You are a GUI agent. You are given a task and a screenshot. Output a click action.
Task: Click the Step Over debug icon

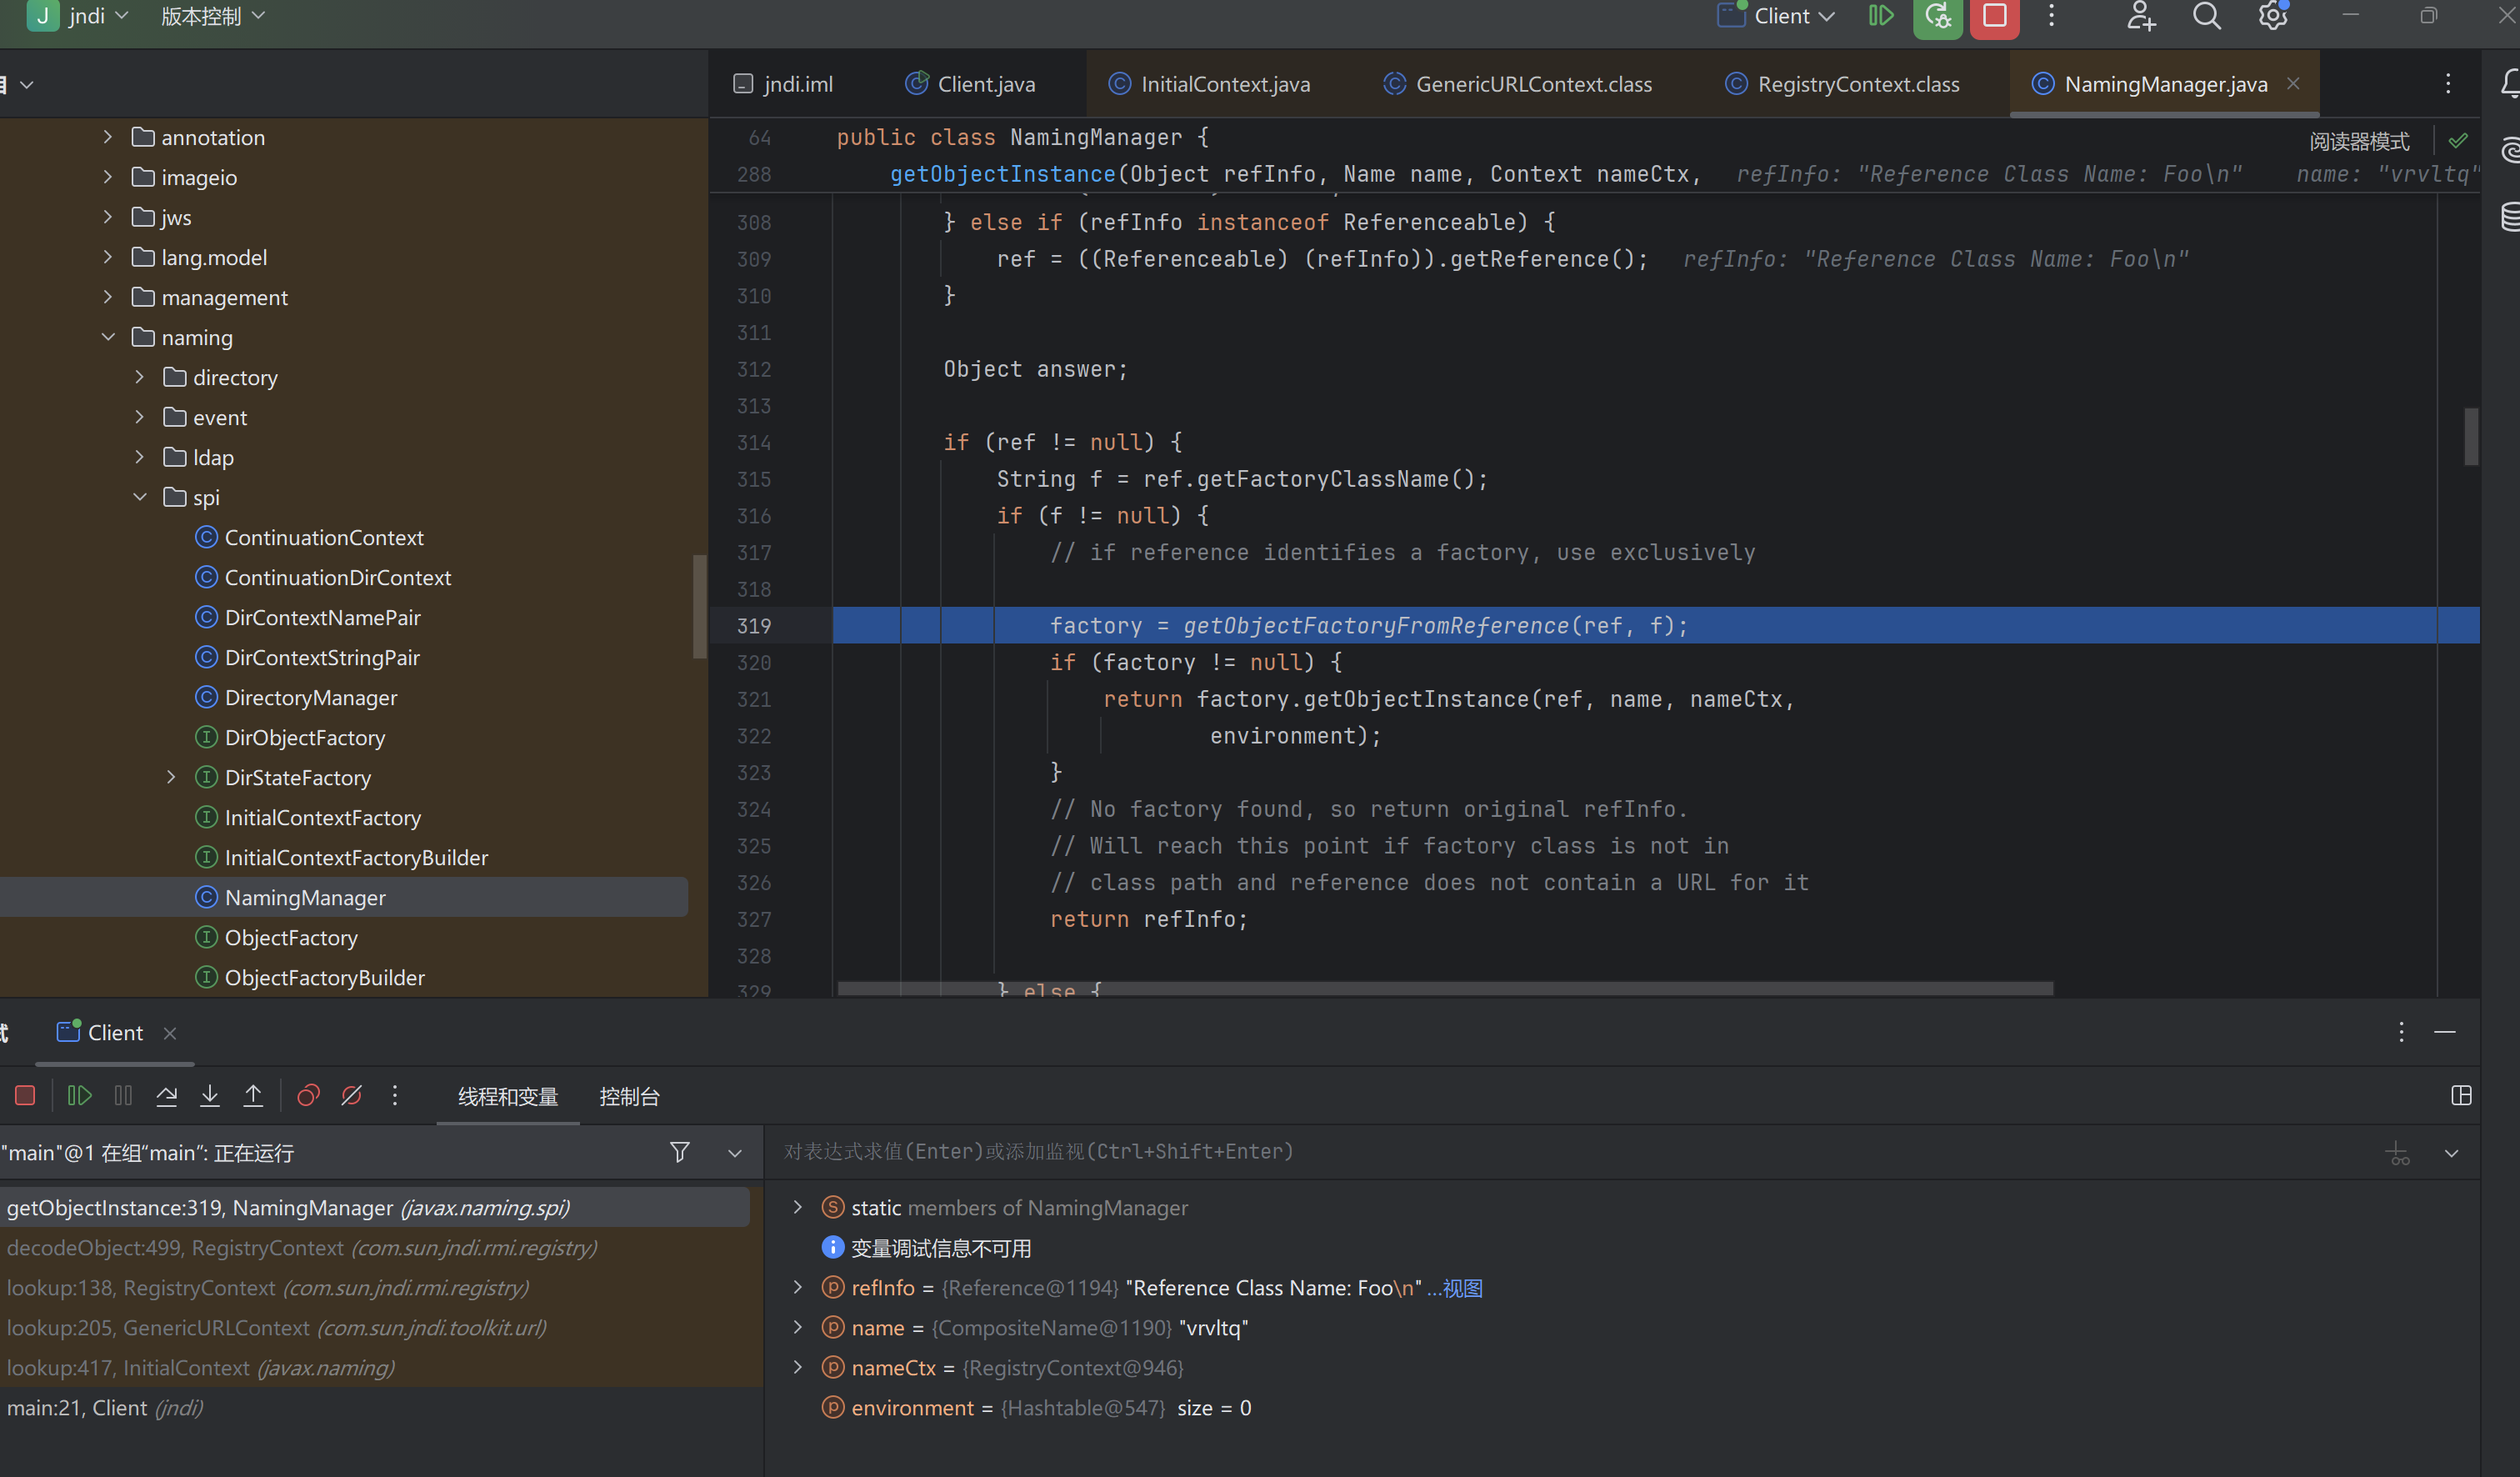[167, 1096]
